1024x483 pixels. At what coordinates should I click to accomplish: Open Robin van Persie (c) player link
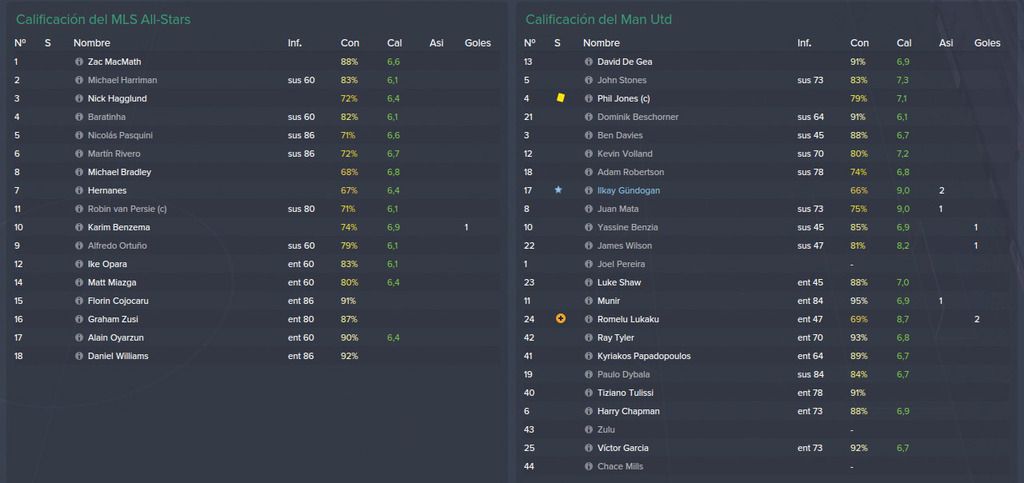pos(127,210)
